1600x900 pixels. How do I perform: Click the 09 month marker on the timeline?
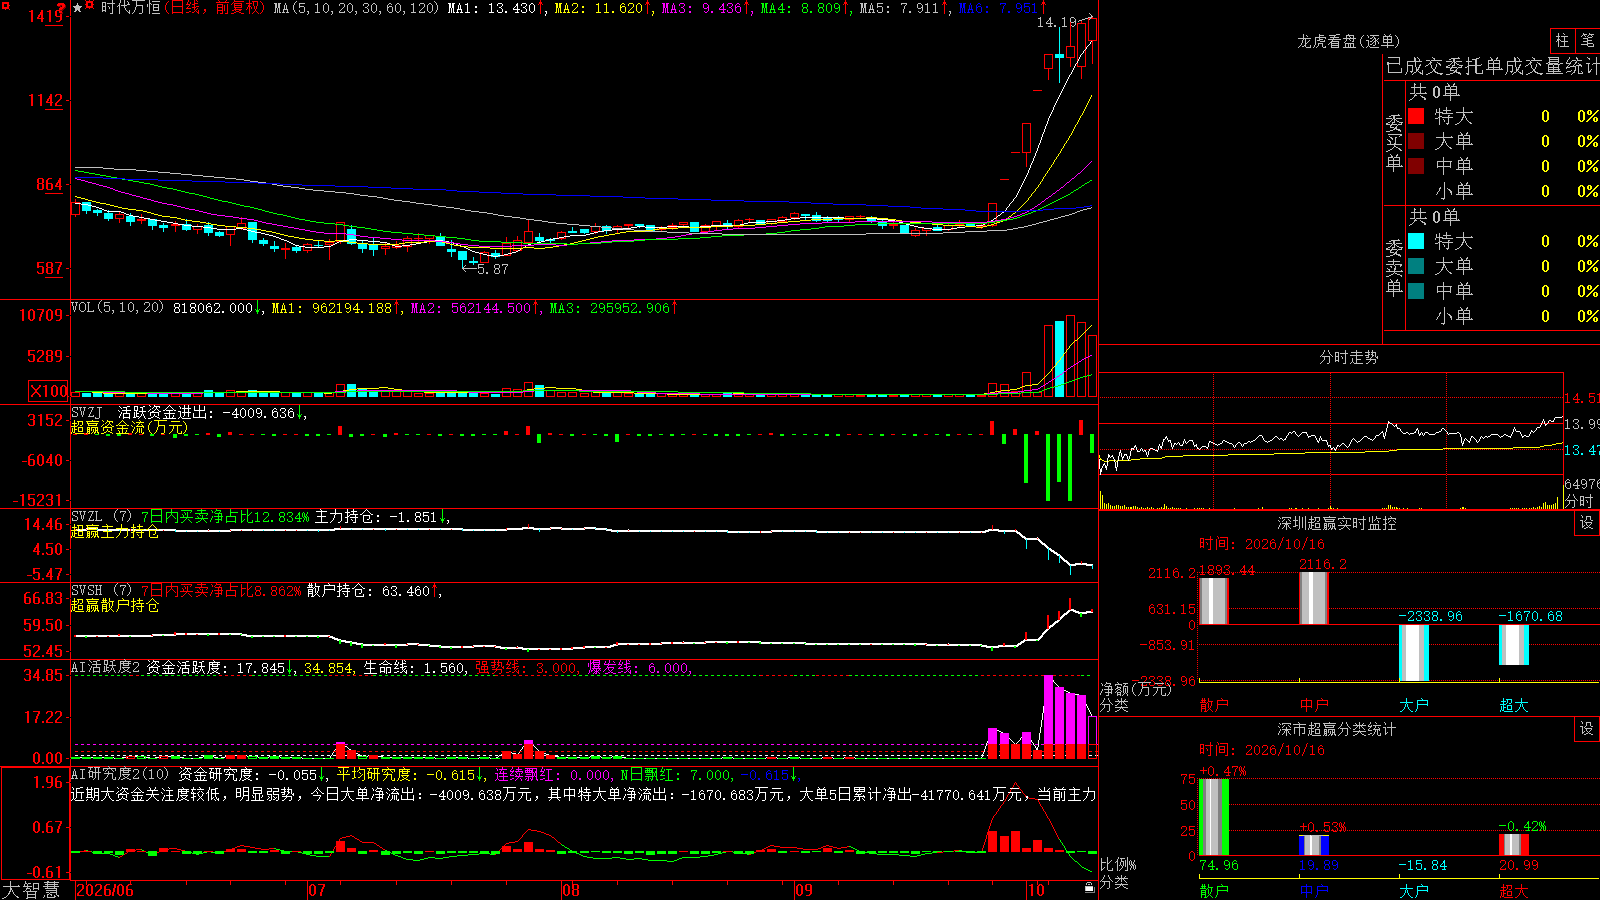pyautogui.click(x=804, y=890)
